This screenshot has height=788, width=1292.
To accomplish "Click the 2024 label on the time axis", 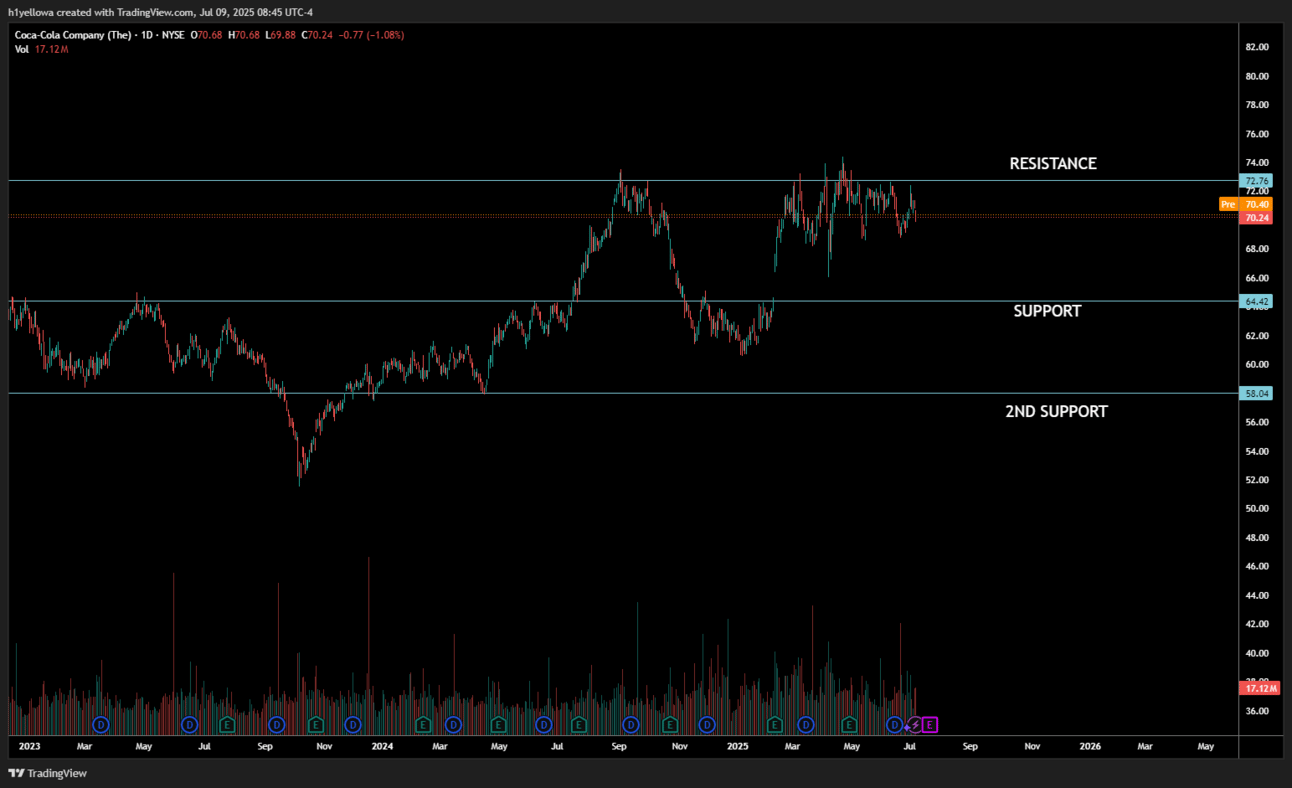I will pyautogui.click(x=382, y=746).
